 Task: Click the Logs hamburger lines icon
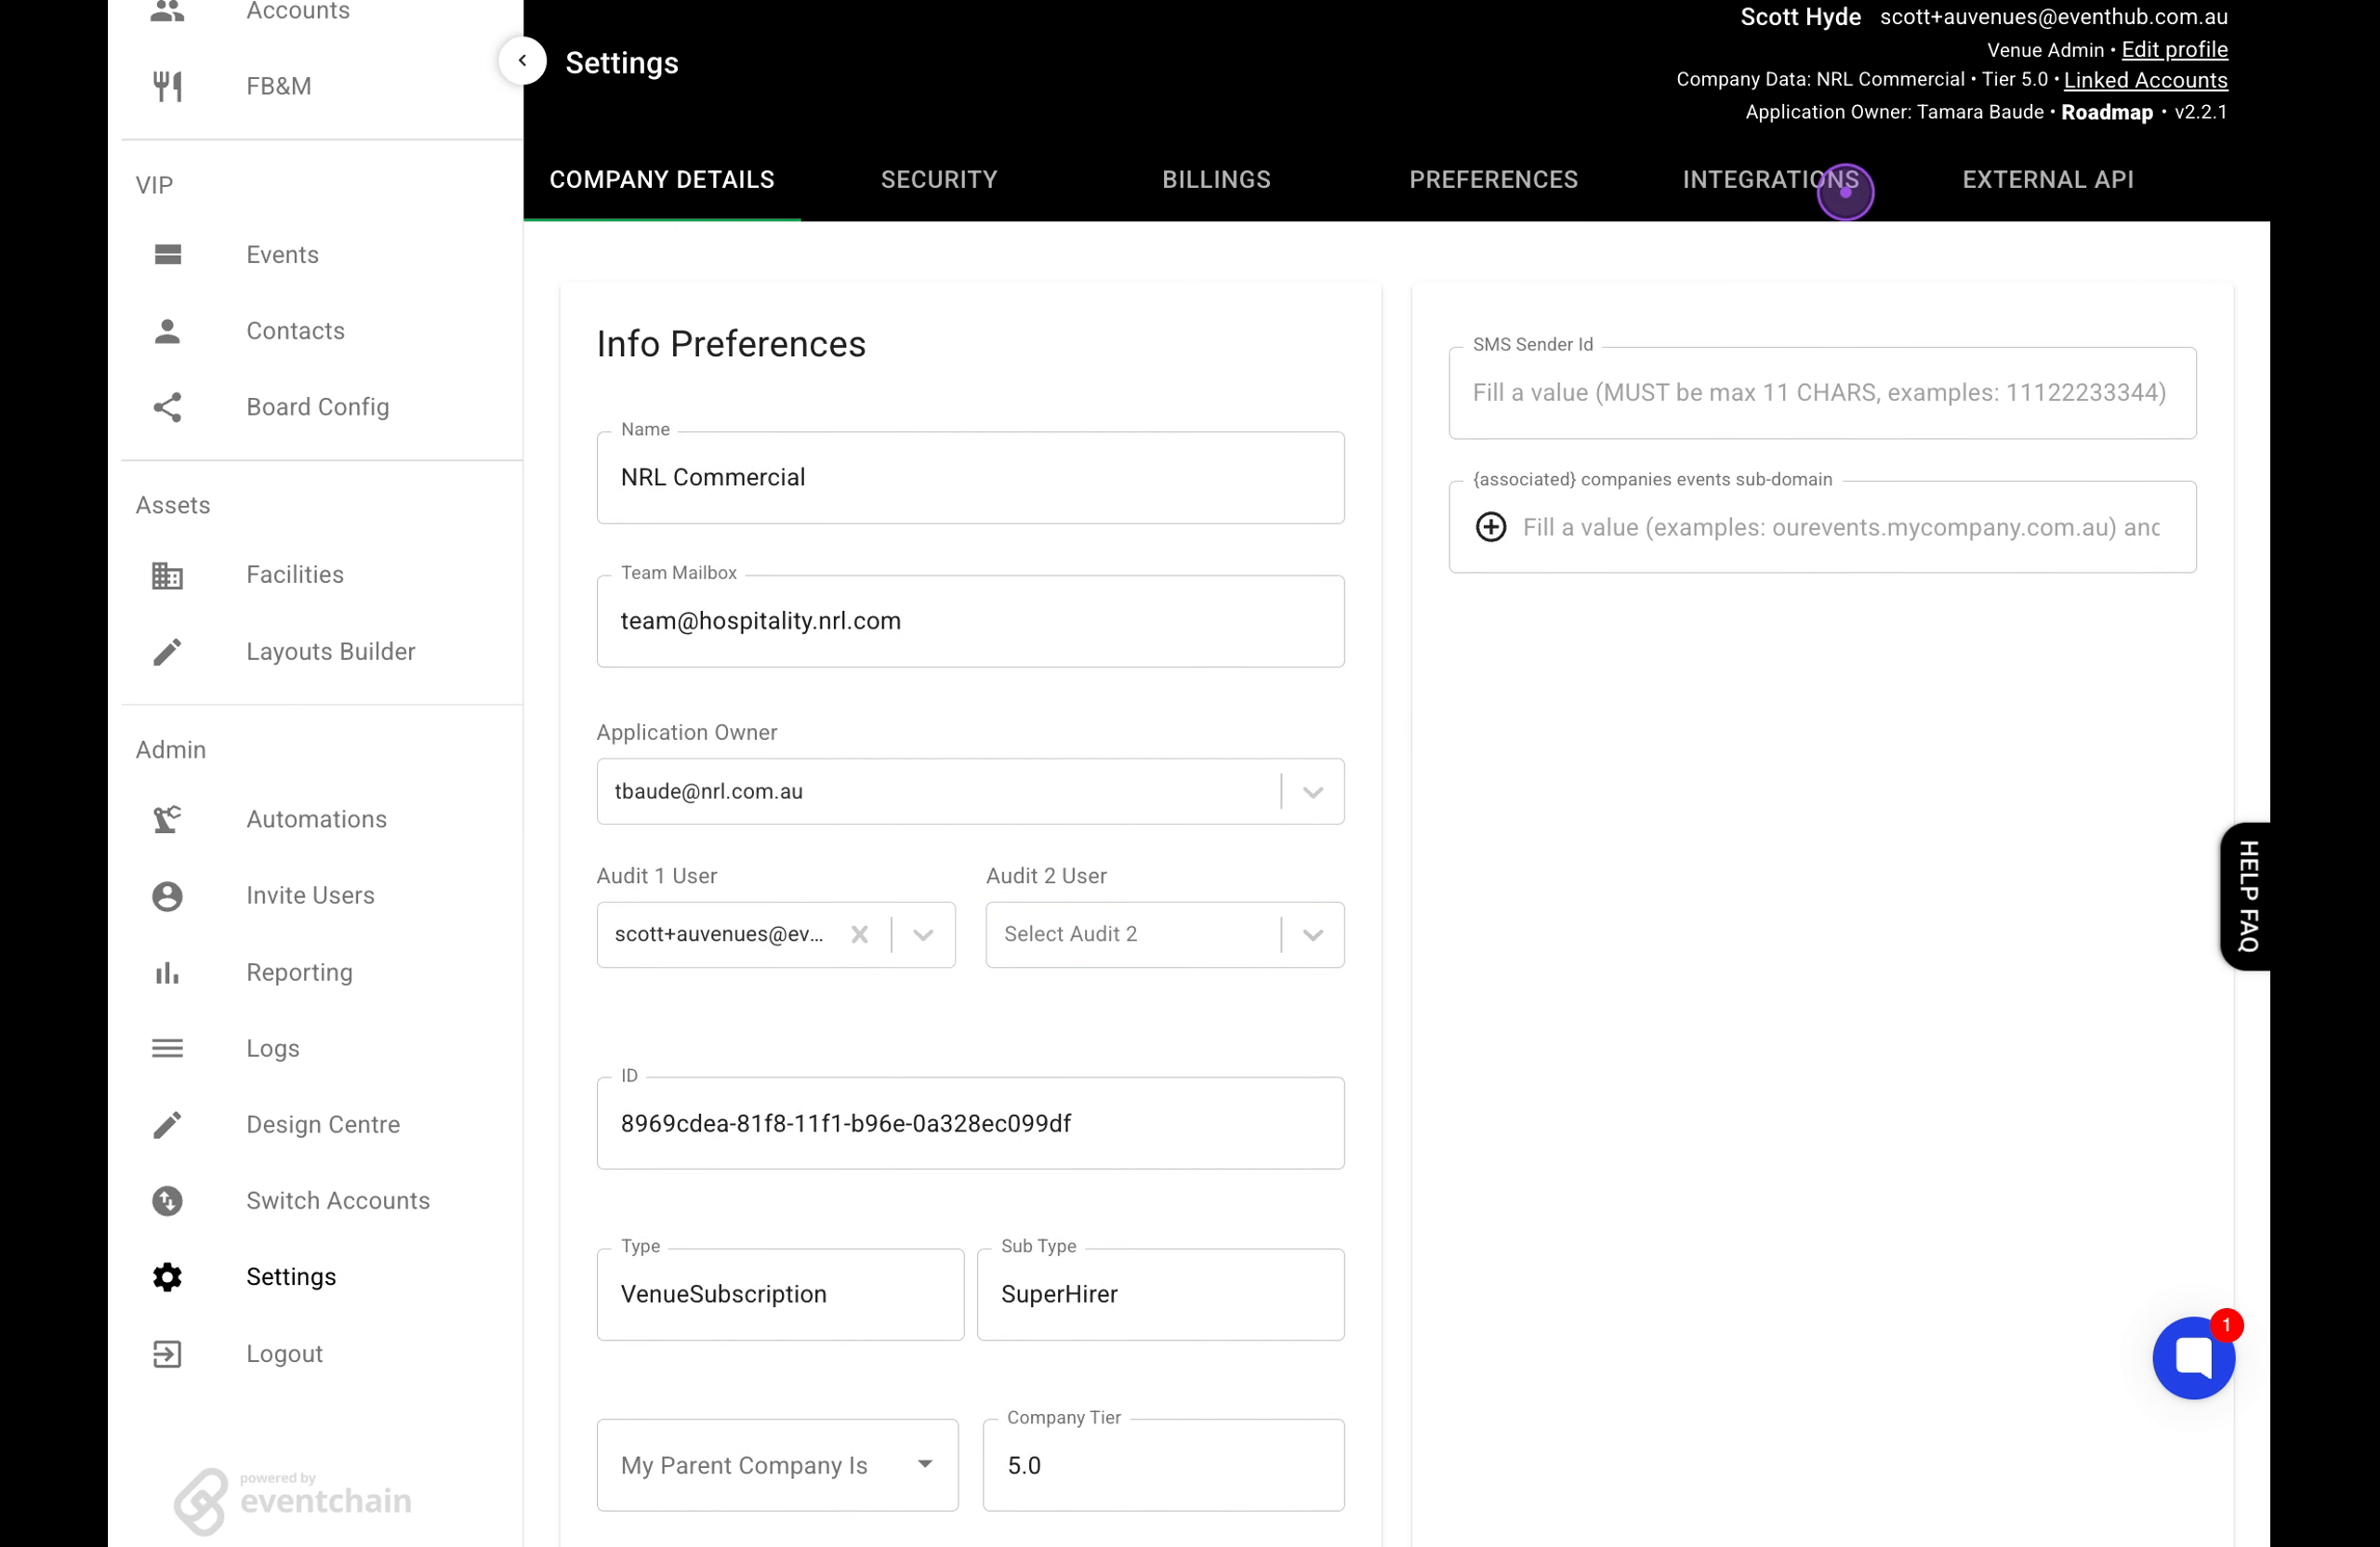(167, 1048)
